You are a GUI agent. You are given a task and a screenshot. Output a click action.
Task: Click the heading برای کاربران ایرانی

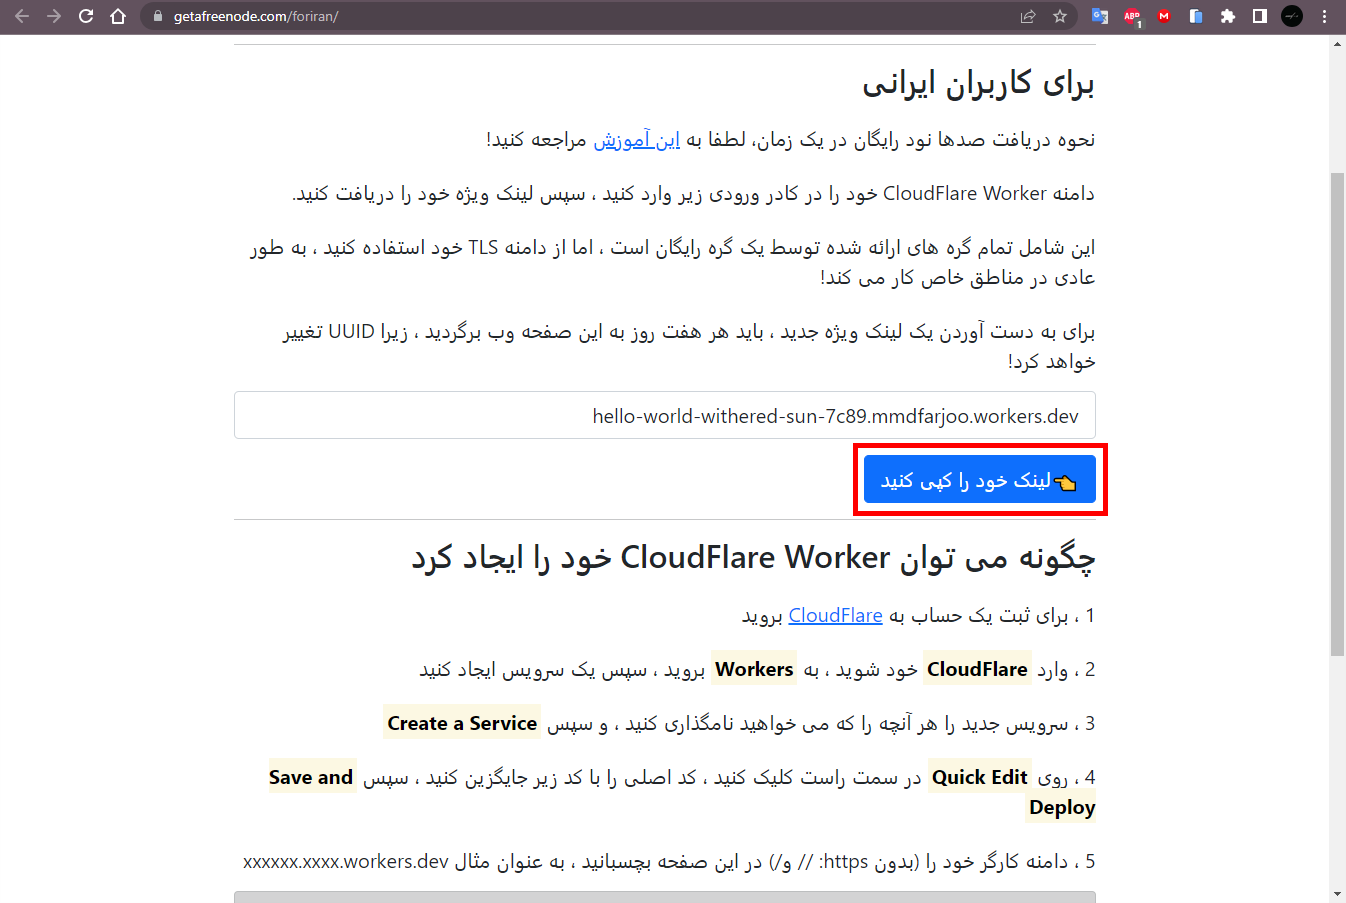[x=978, y=83]
